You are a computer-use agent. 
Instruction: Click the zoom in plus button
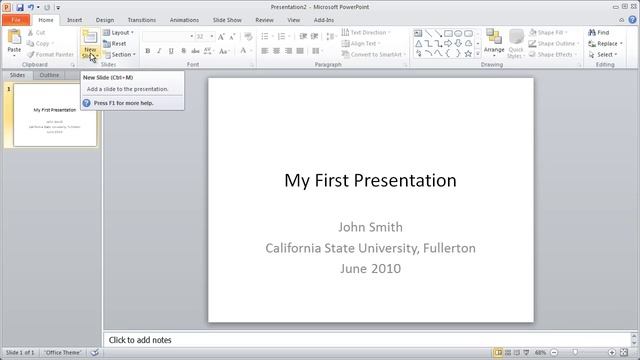(612, 352)
